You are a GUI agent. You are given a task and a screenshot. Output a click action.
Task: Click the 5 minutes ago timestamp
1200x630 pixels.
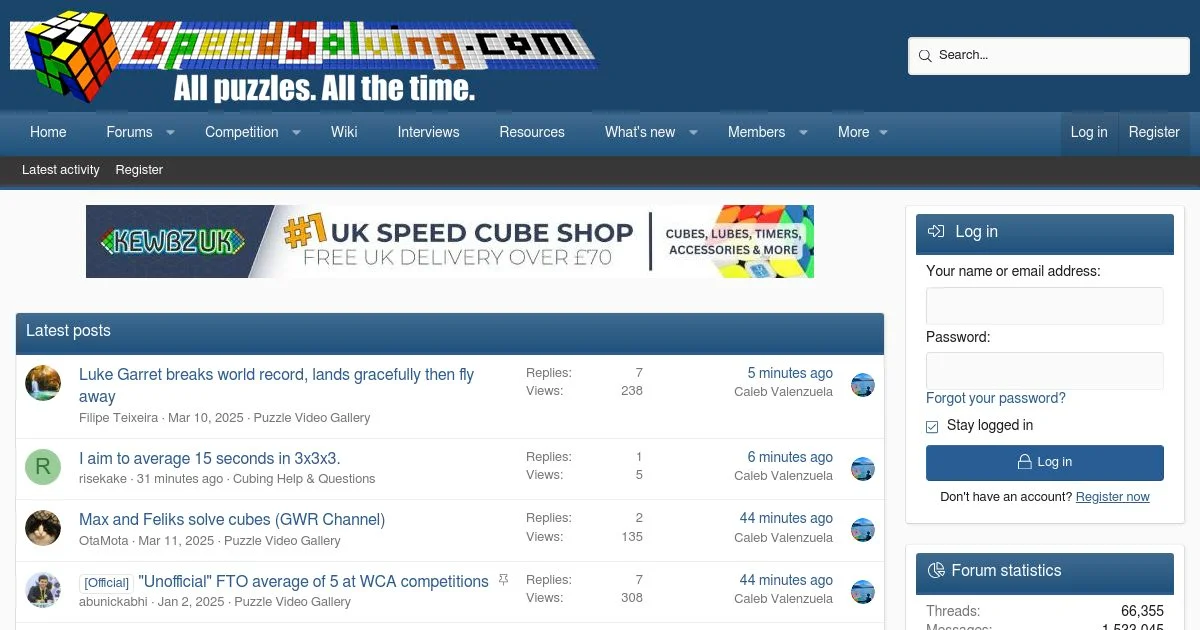(790, 373)
